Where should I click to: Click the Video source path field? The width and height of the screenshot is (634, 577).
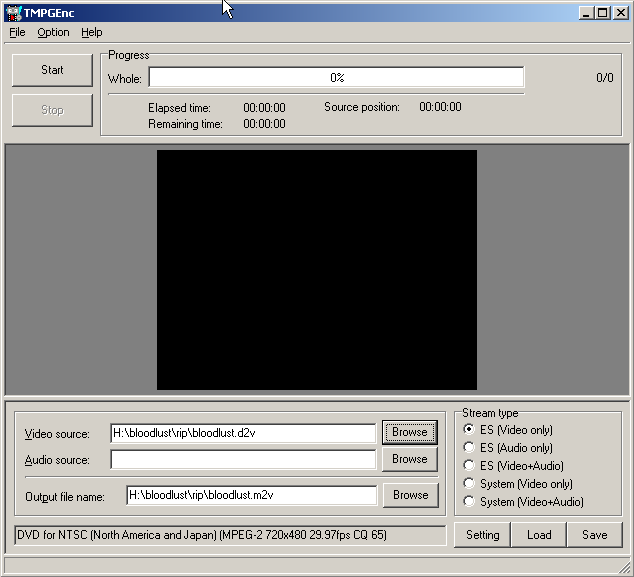pyautogui.click(x=243, y=433)
